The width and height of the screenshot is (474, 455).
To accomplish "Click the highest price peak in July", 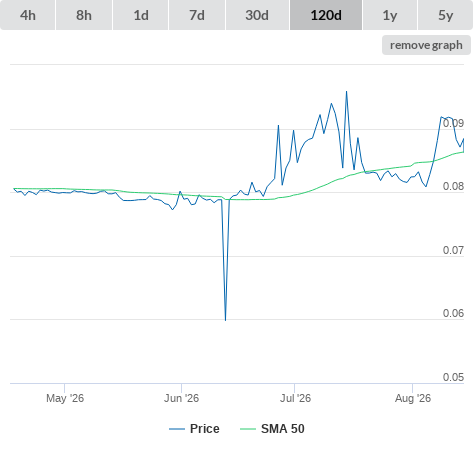I will point(346,91).
